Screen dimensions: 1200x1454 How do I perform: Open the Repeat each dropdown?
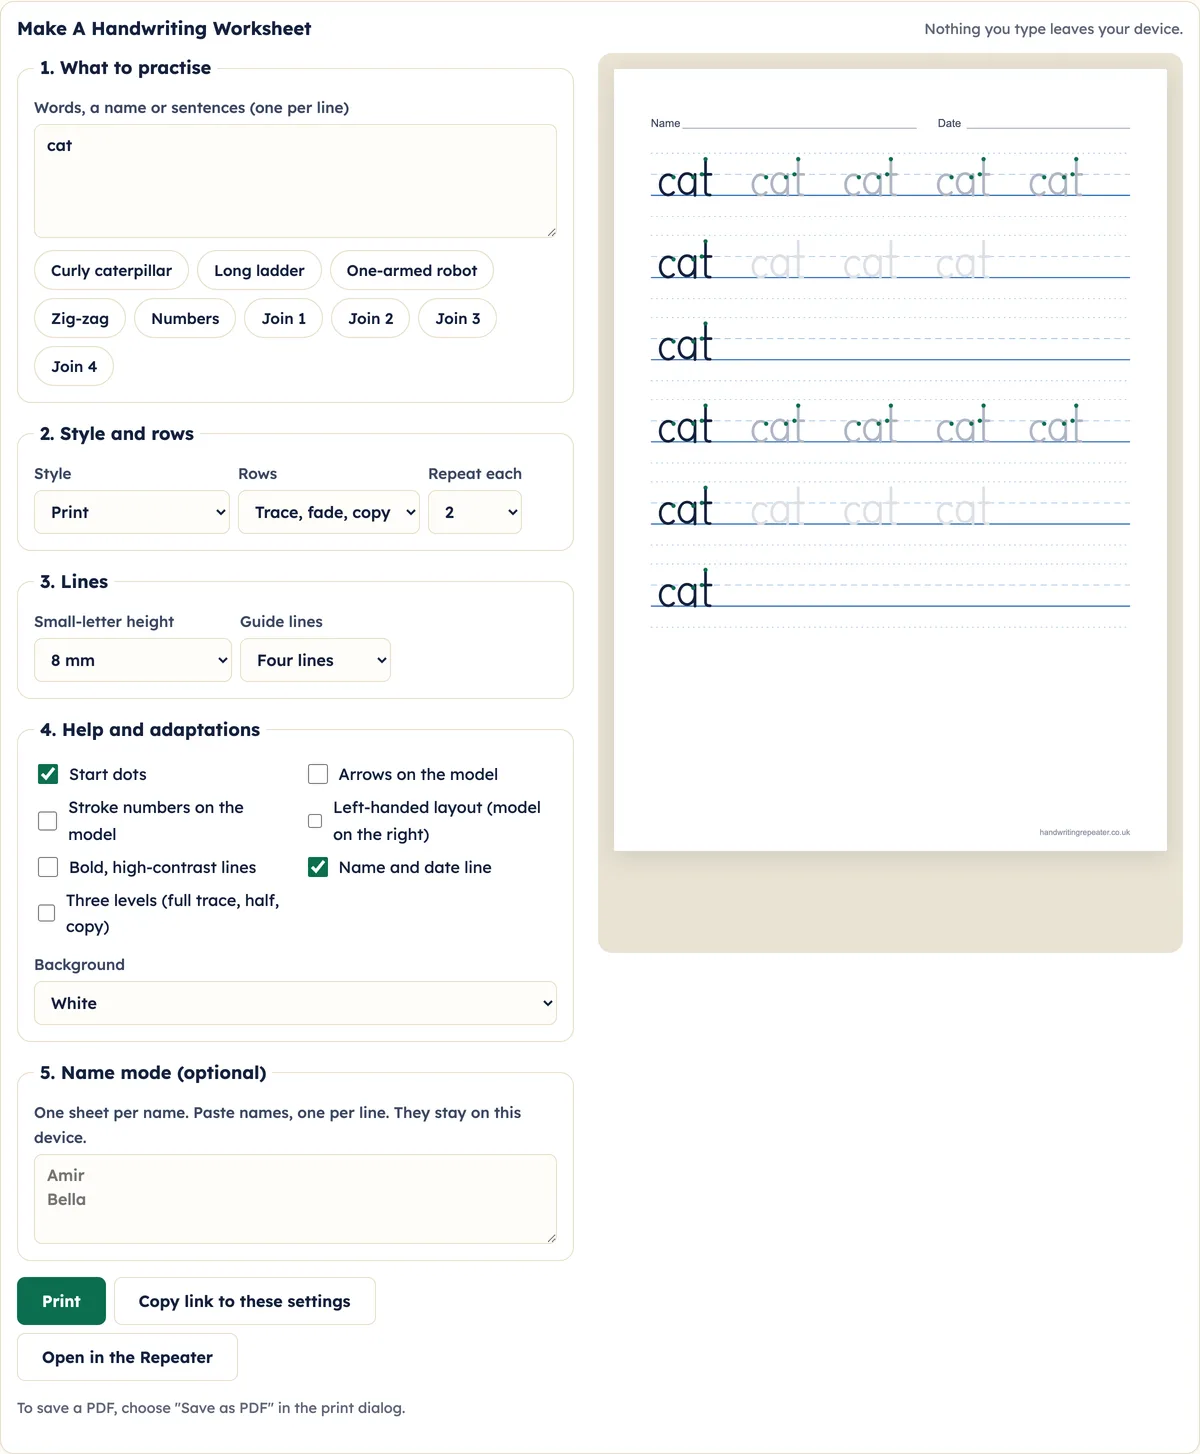tap(475, 512)
